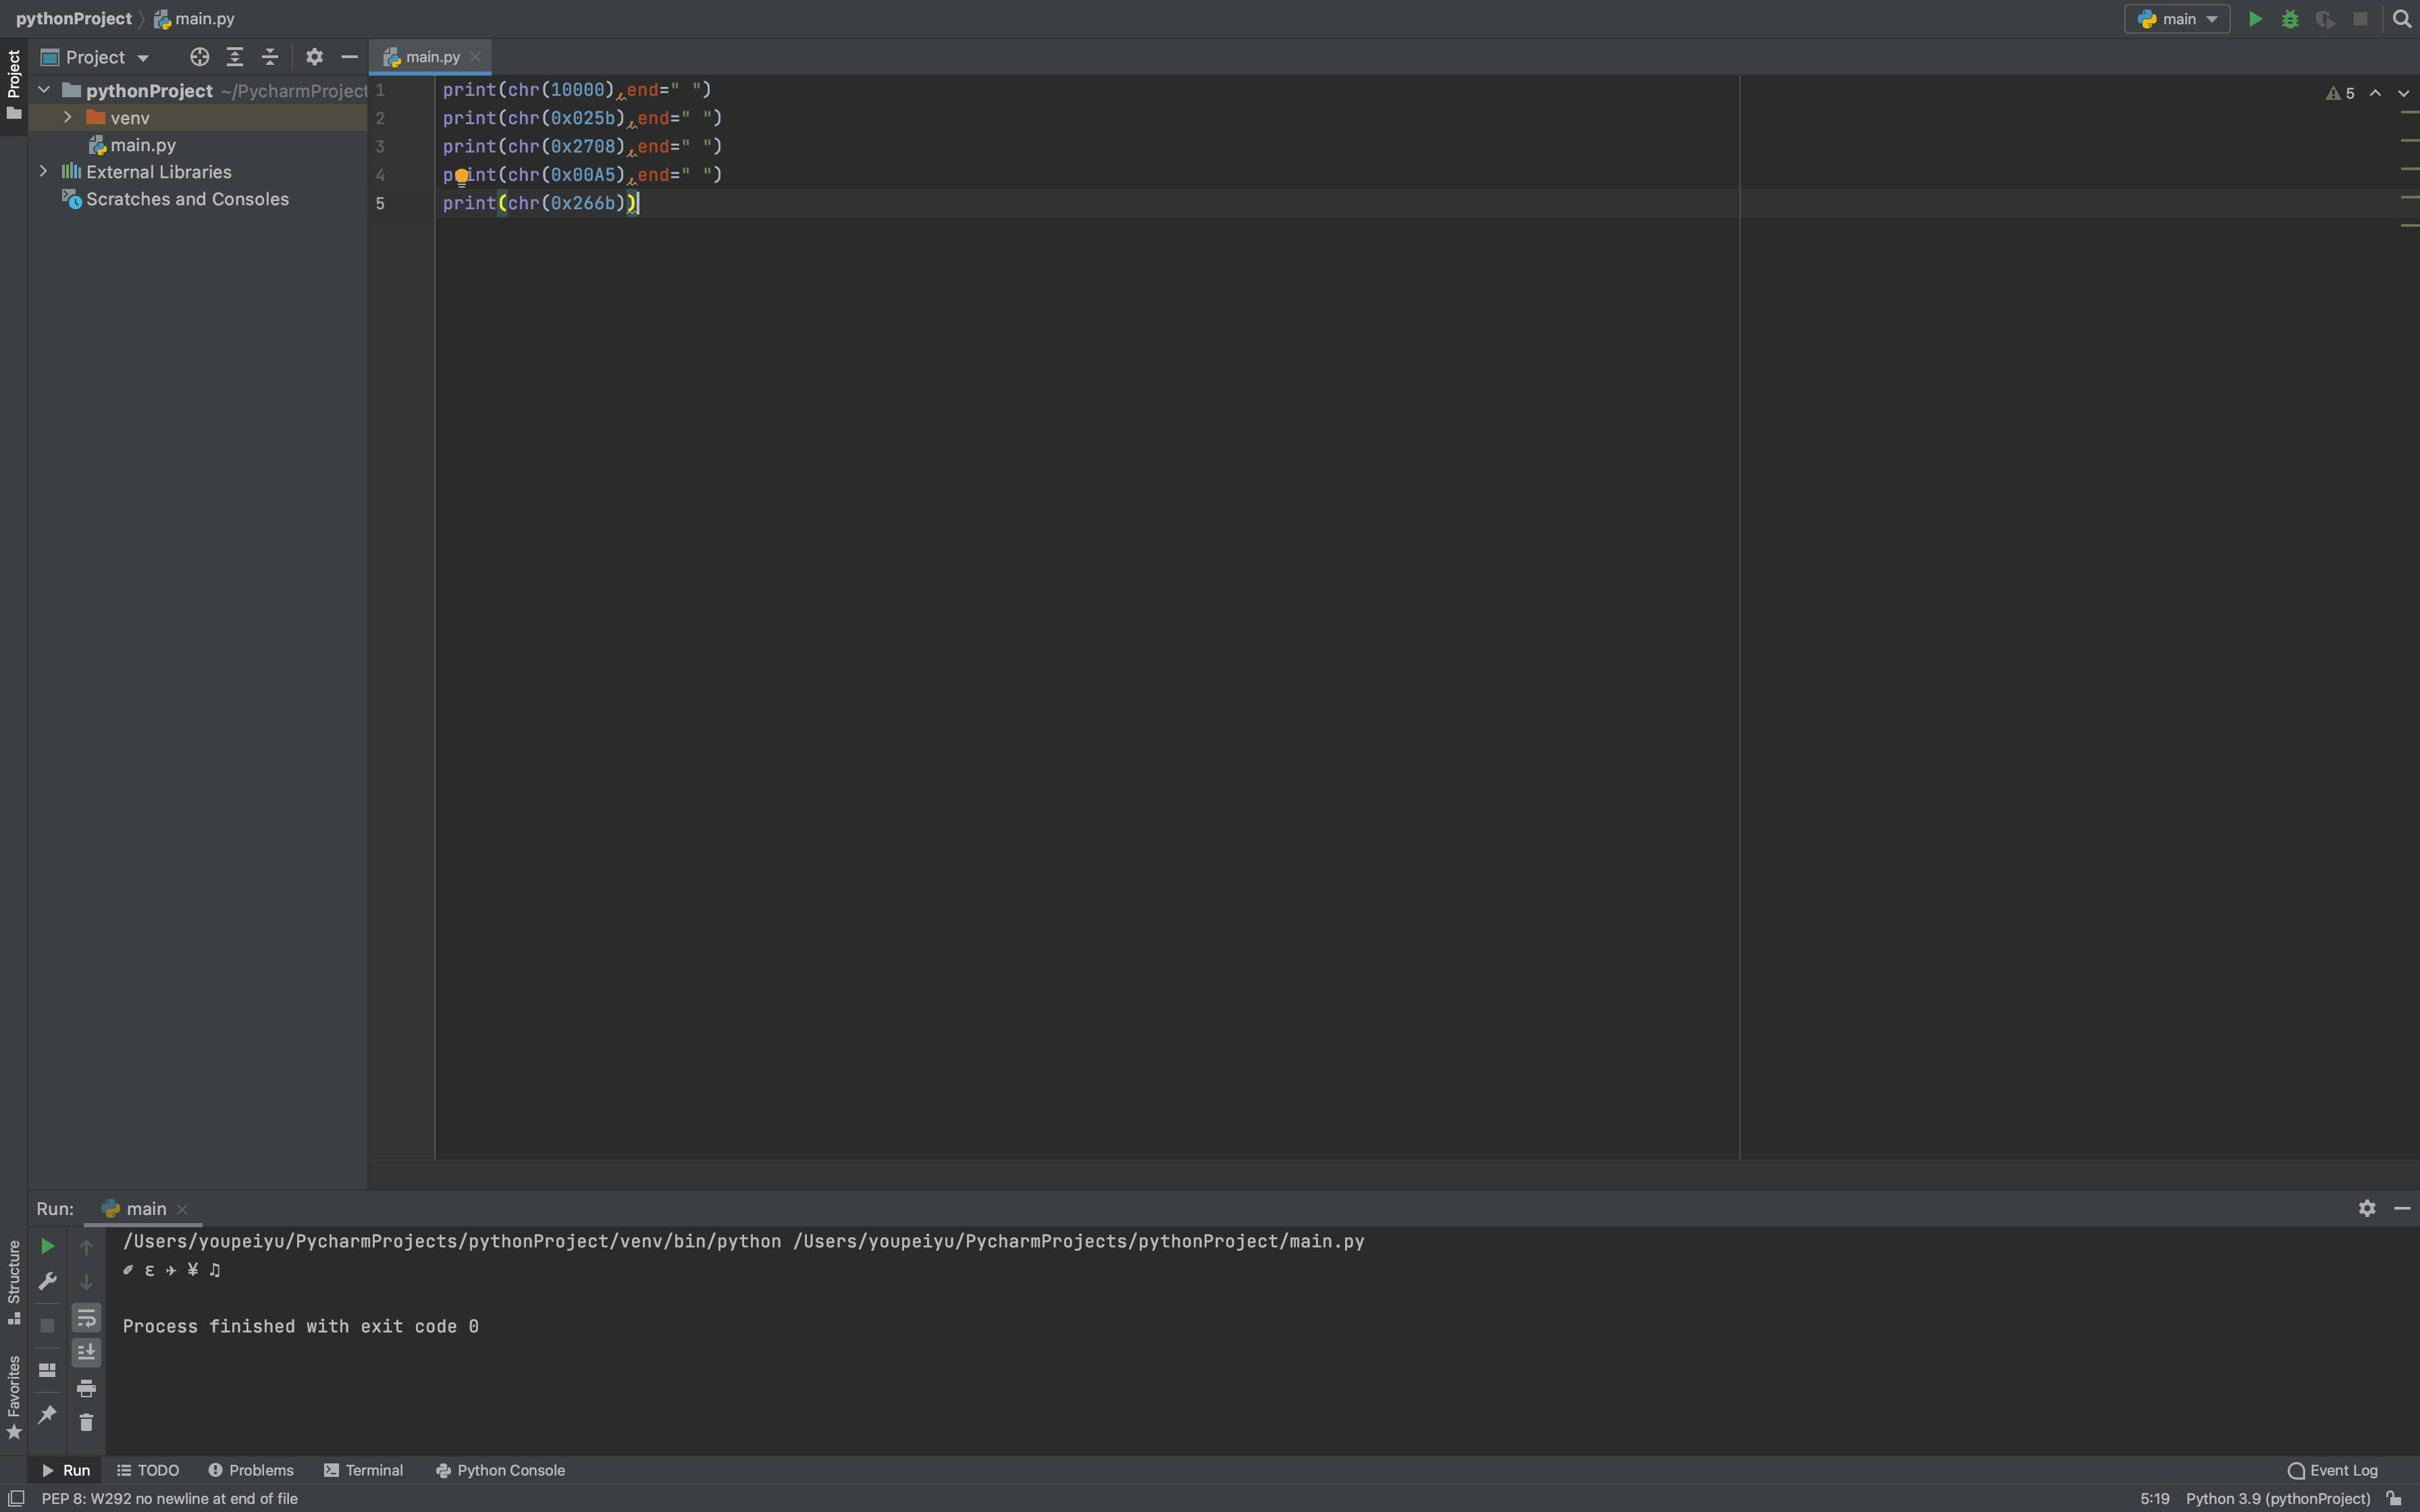Image resolution: width=2420 pixels, height=1512 pixels.
Task: Open Project panel settings gear
Action: tap(314, 57)
